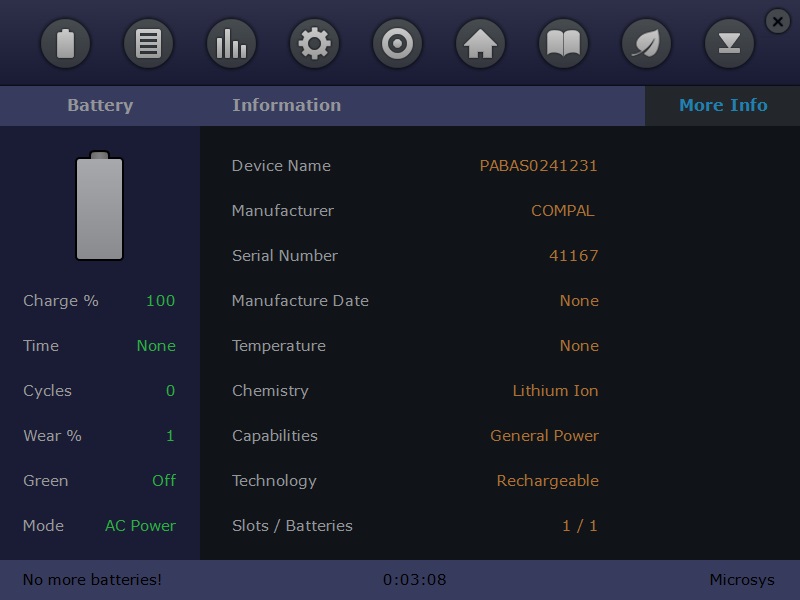
Task: Open the Settings gear icon
Action: click(314, 43)
